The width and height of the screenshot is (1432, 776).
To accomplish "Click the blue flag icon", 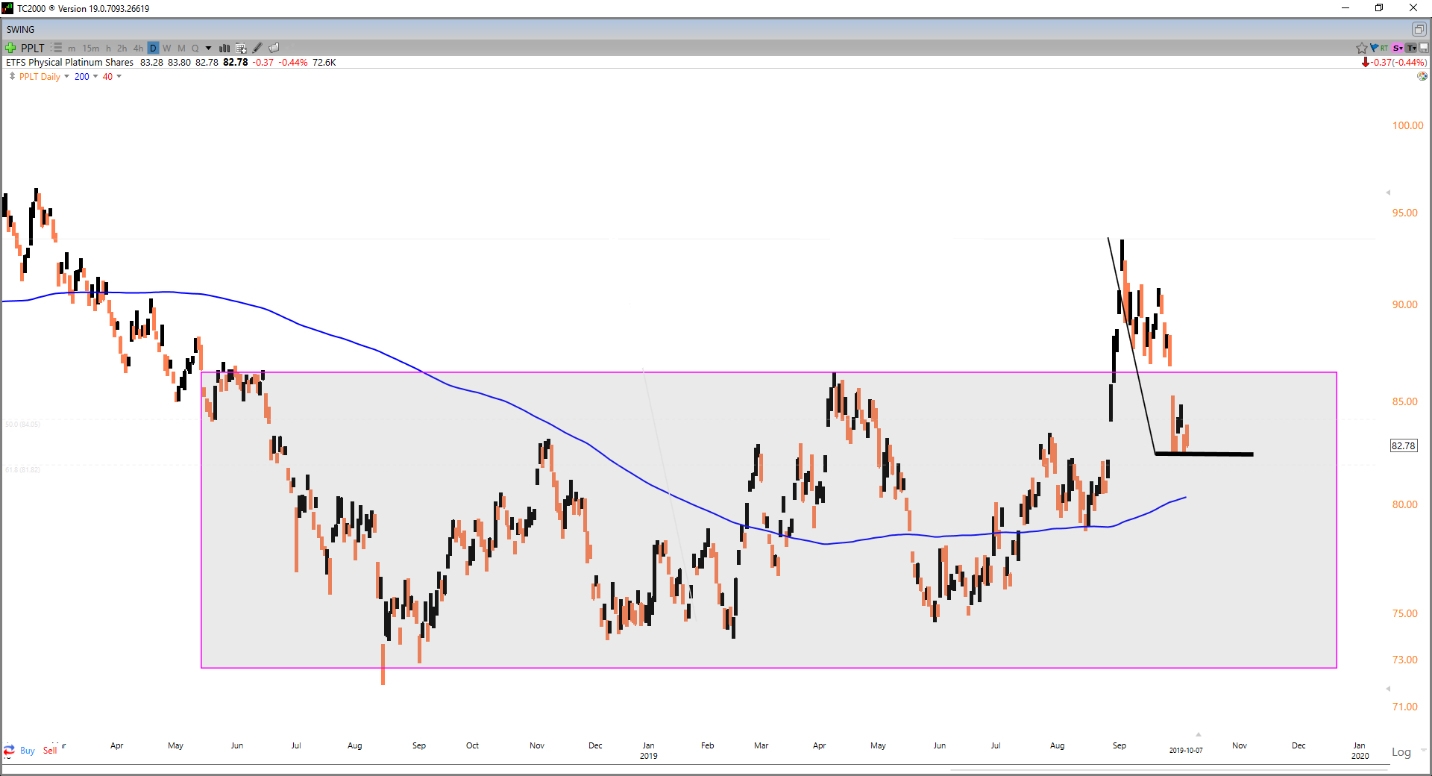I will pyautogui.click(x=1375, y=48).
